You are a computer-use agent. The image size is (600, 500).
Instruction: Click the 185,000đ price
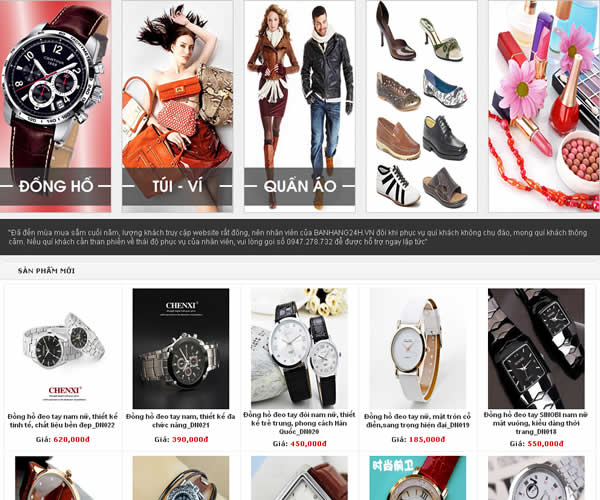coord(427,439)
